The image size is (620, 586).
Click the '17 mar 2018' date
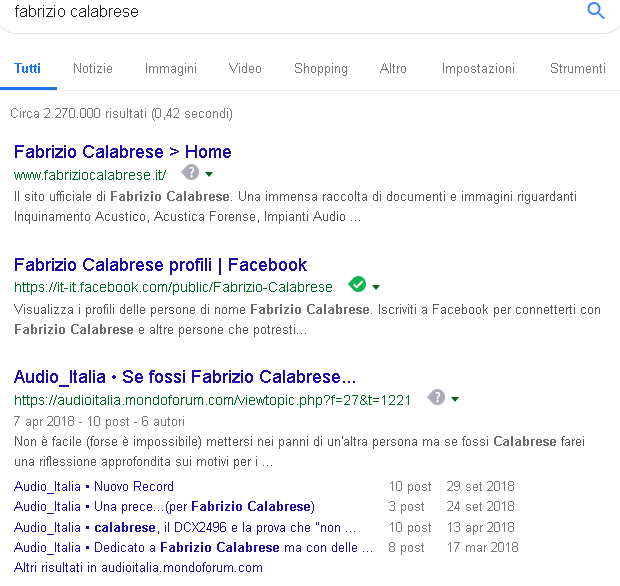click(x=482, y=547)
